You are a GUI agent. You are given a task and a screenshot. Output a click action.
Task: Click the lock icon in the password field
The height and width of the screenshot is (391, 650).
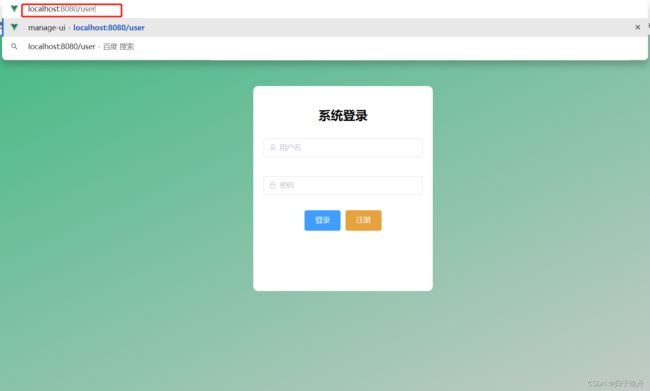pyautogui.click(x=273, y=185)
